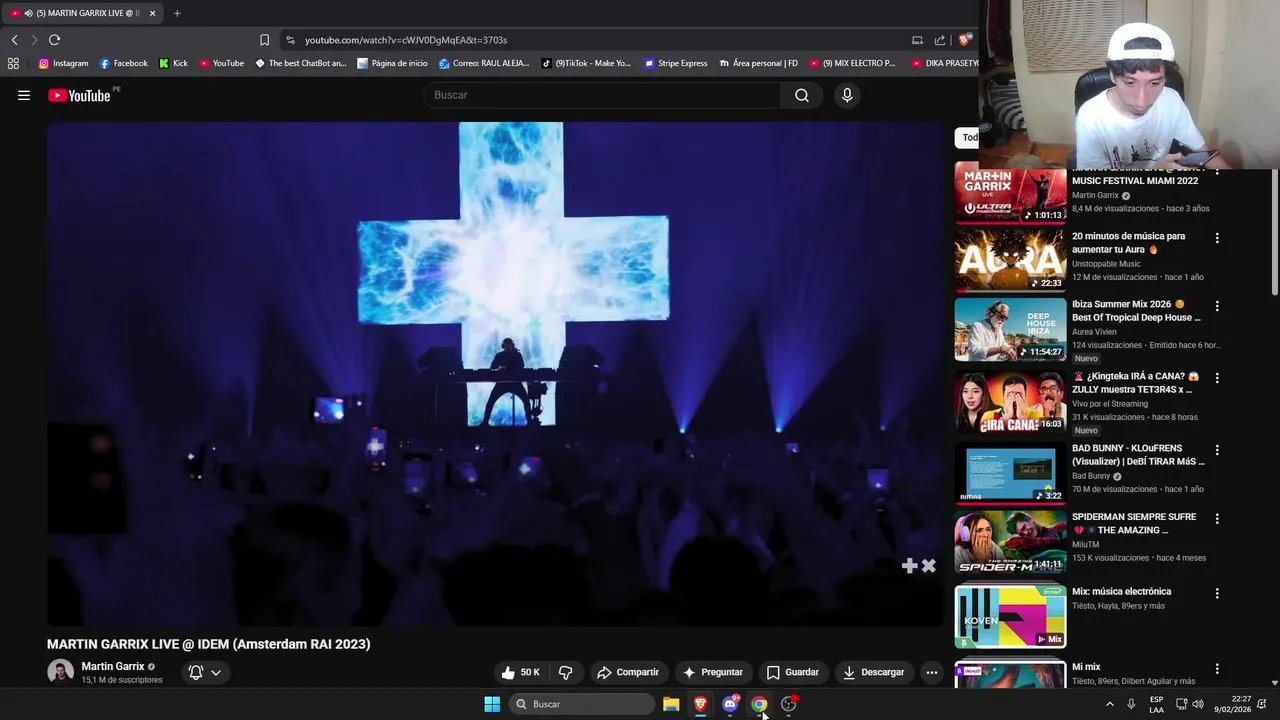Open the Martin Garrix channel name link
1280x720 pixels.
(113, 666)
